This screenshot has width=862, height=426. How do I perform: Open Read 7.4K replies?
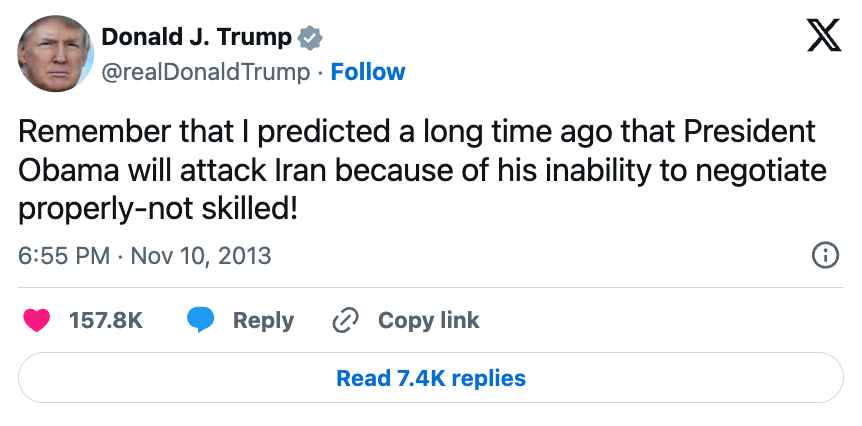[x=431, y=378]
